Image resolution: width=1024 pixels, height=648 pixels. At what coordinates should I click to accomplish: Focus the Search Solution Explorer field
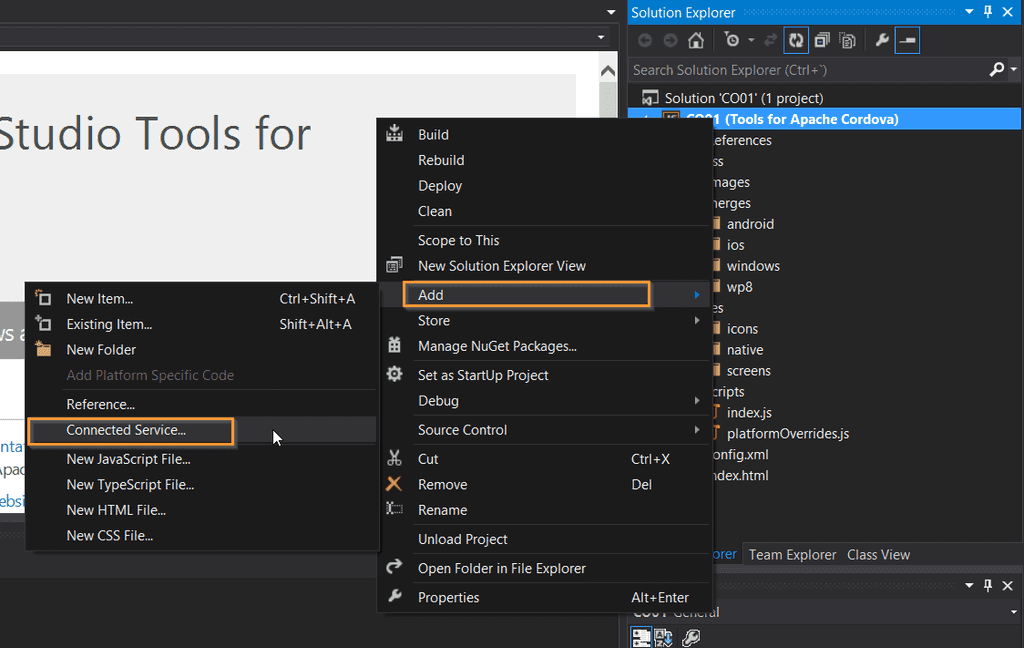(x=808, y=70)
